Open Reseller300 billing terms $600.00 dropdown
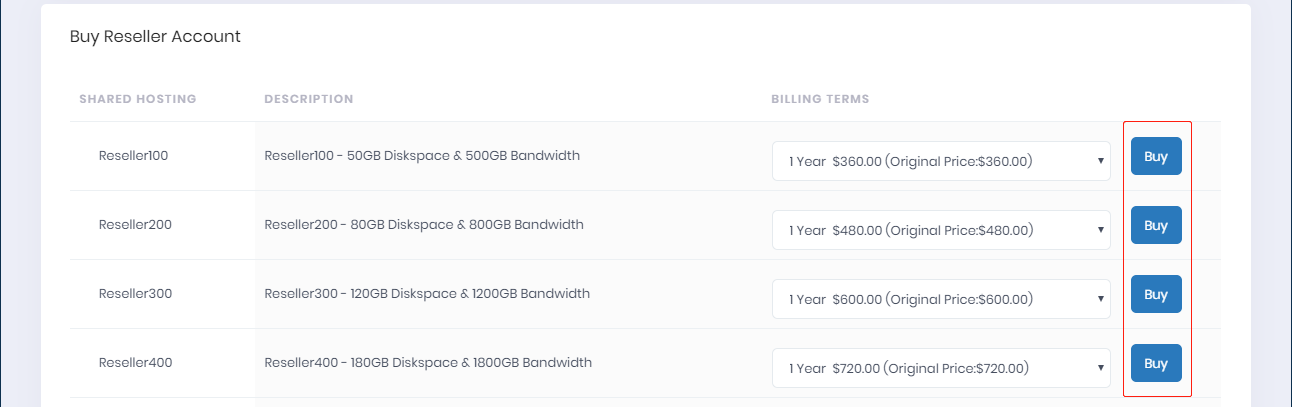 coord(940,299)
